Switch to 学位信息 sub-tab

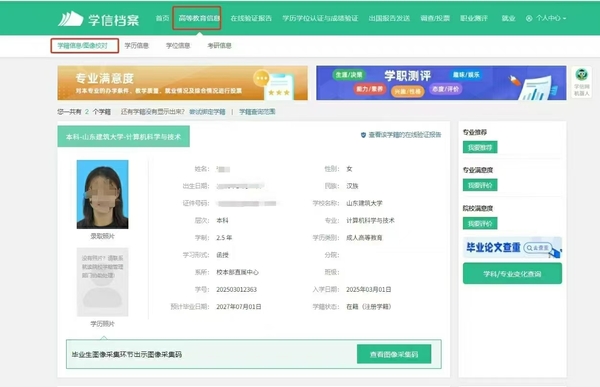tap(178, 46)
